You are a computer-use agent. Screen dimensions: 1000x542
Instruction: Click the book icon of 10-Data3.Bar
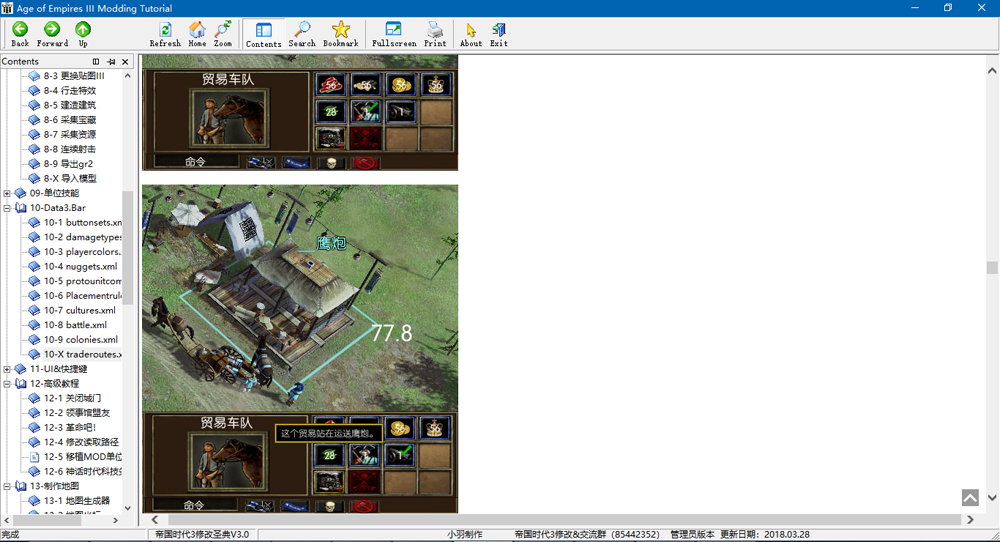pyautogui.click(x=20, y=207)
